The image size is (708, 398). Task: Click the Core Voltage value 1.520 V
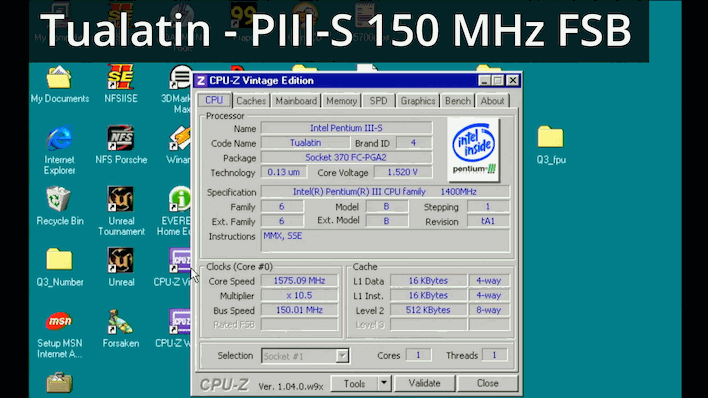click(x=403, y=173)
